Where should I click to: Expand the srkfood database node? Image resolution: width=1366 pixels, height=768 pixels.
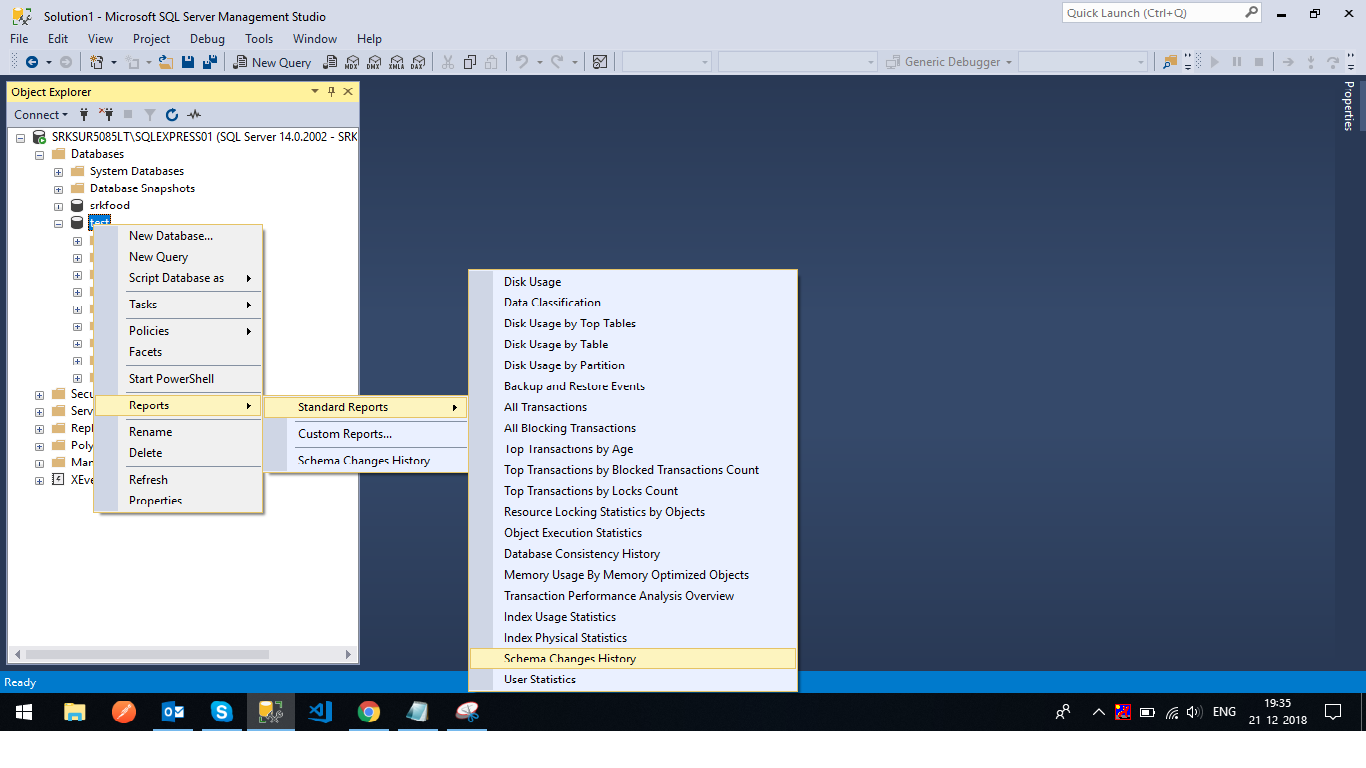click(x=57, y=205)
